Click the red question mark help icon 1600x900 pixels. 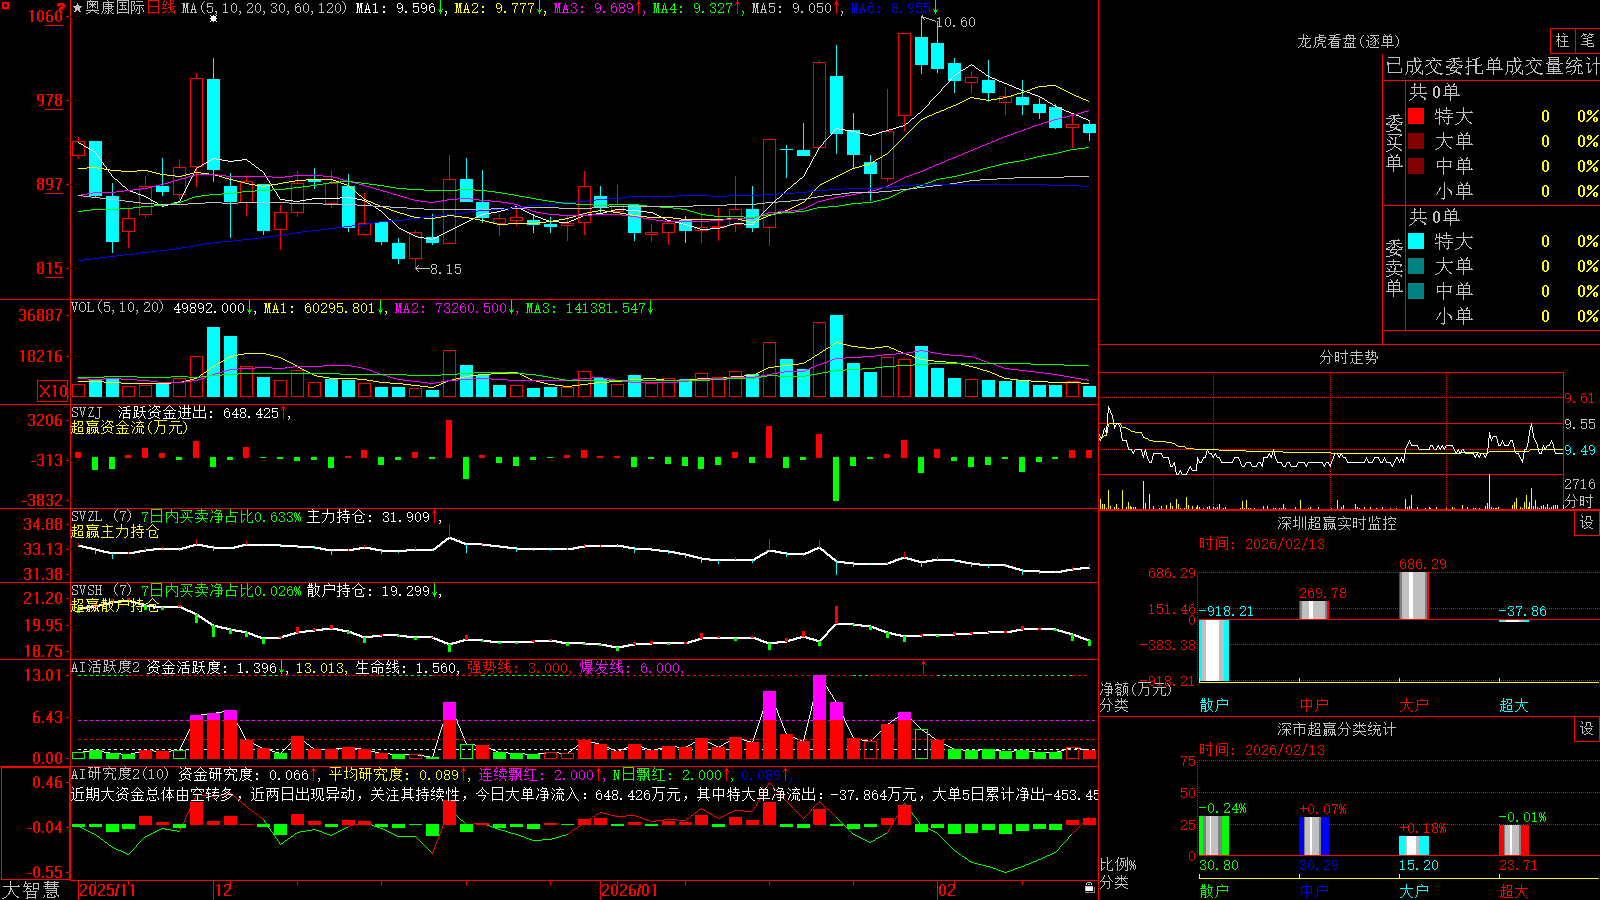coord(61,8)
